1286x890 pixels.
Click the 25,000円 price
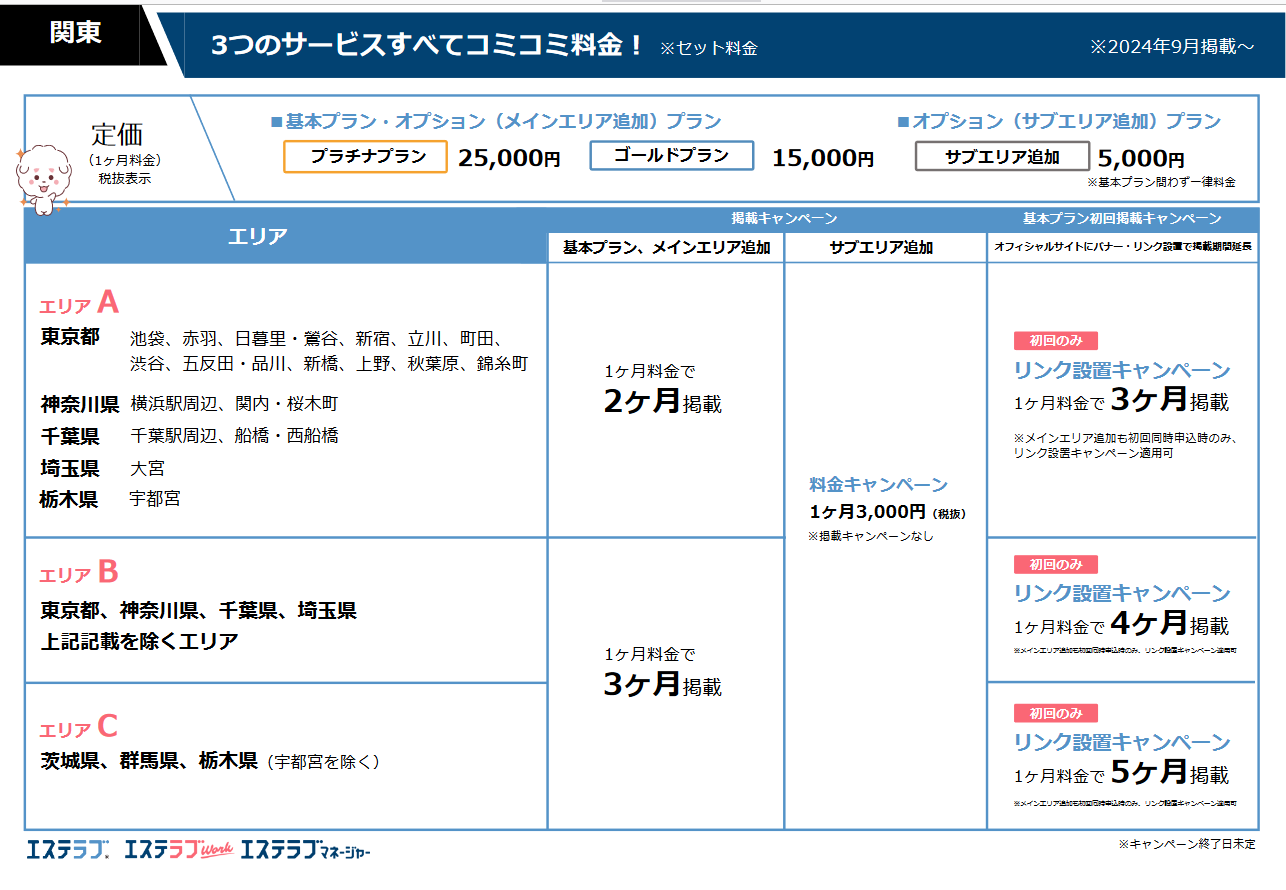point(509,157)
